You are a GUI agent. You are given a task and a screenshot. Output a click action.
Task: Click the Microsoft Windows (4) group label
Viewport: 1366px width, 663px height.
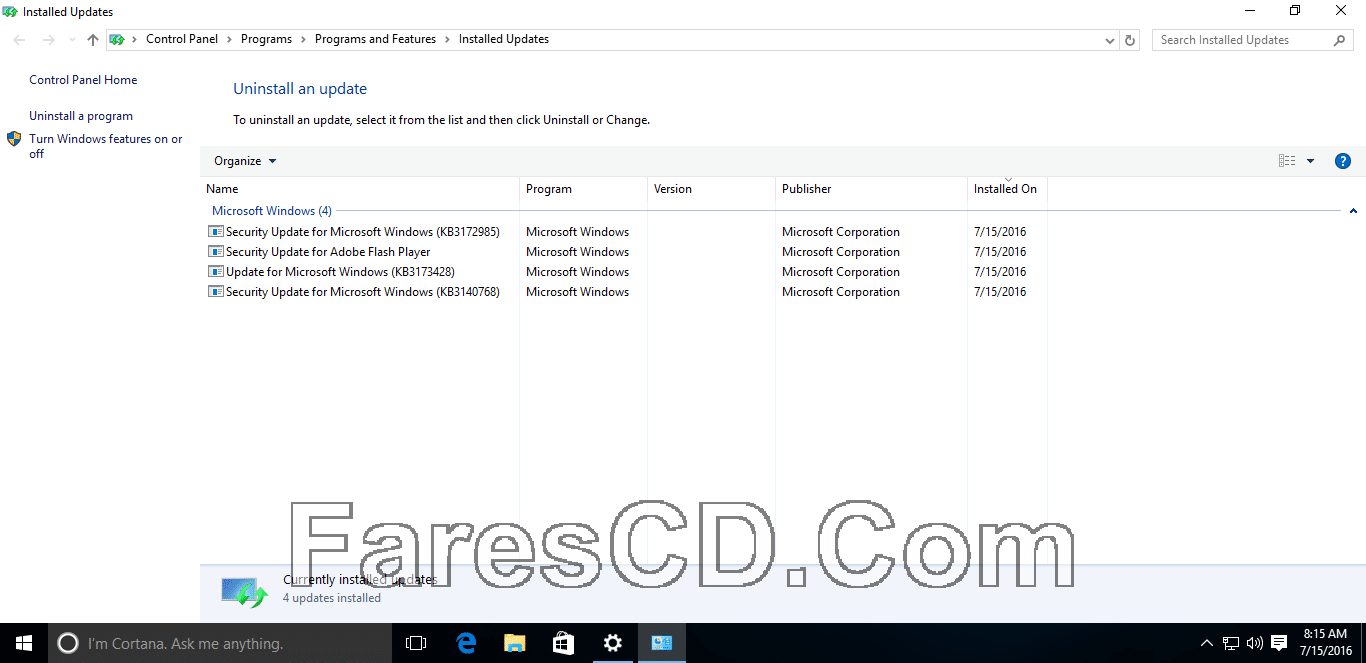(x=272, y=211)
